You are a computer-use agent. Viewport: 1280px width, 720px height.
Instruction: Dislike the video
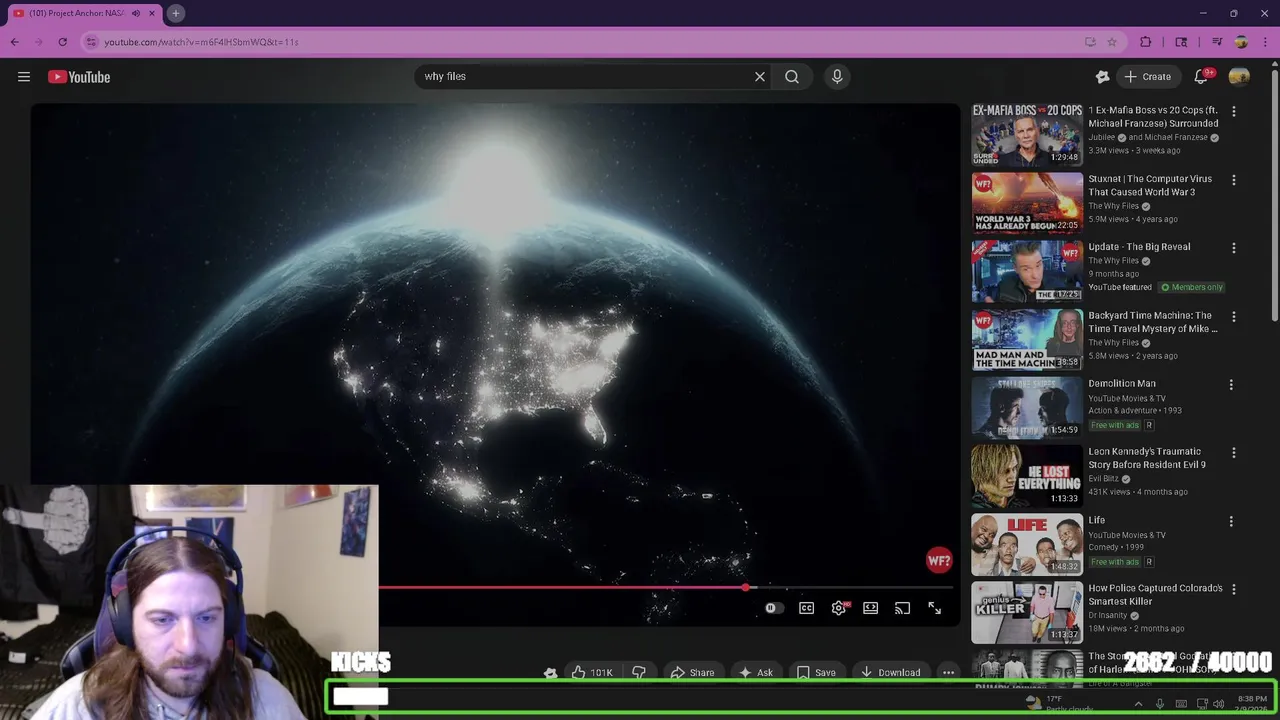[638, 673]
